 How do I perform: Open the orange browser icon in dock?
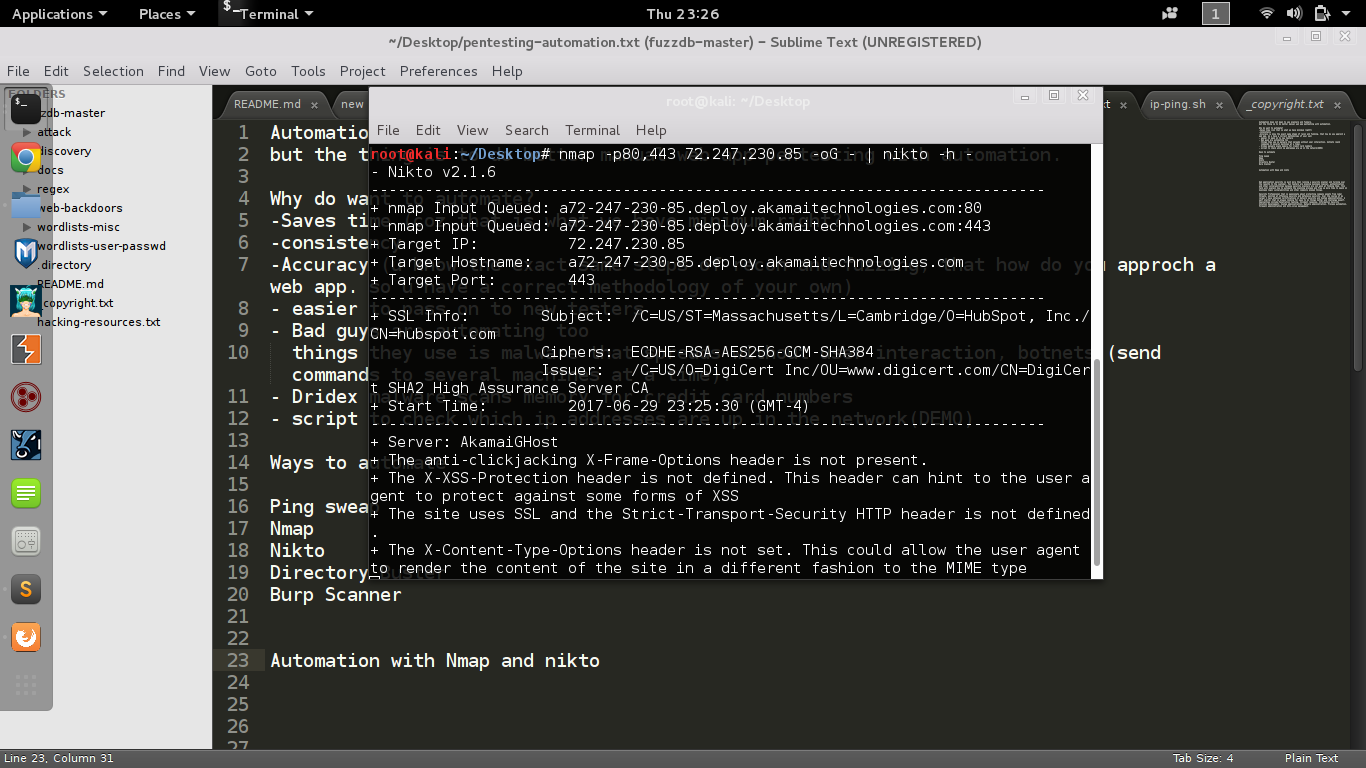point(26,637)
